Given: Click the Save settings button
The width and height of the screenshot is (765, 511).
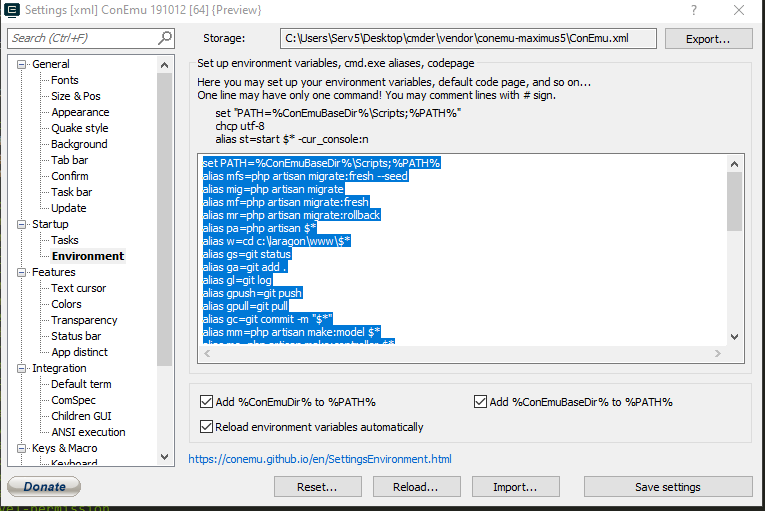Looking at the screenshot, I should point(667,487).
